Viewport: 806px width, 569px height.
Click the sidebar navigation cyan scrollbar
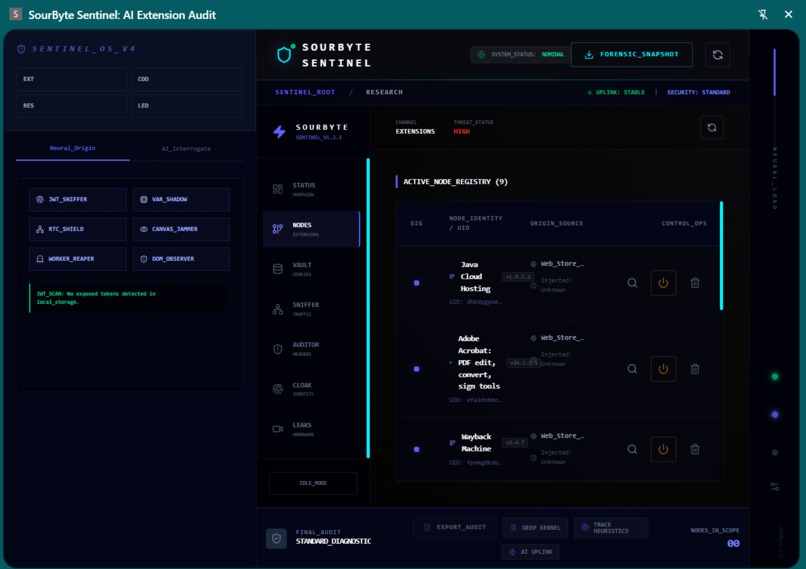[368, 308]
